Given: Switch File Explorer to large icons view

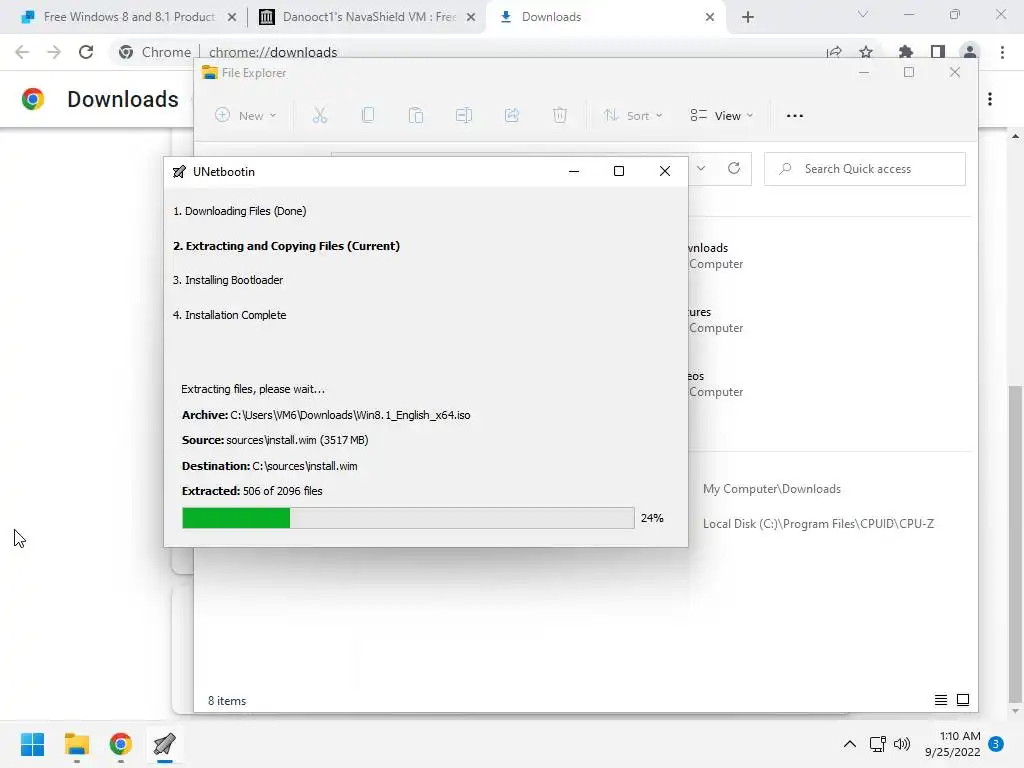Looking at the screenshot, I should pyautogui.click(x=963, y=700).
